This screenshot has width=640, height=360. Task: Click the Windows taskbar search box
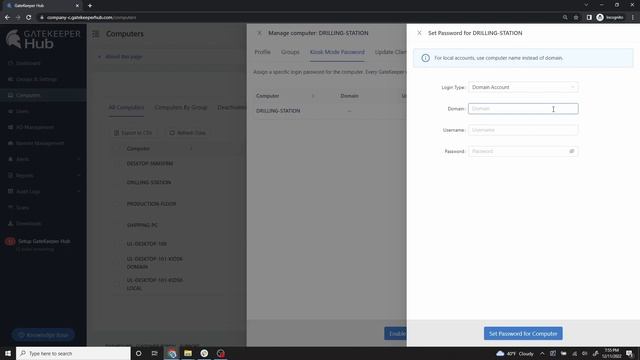tap(73, 353)
